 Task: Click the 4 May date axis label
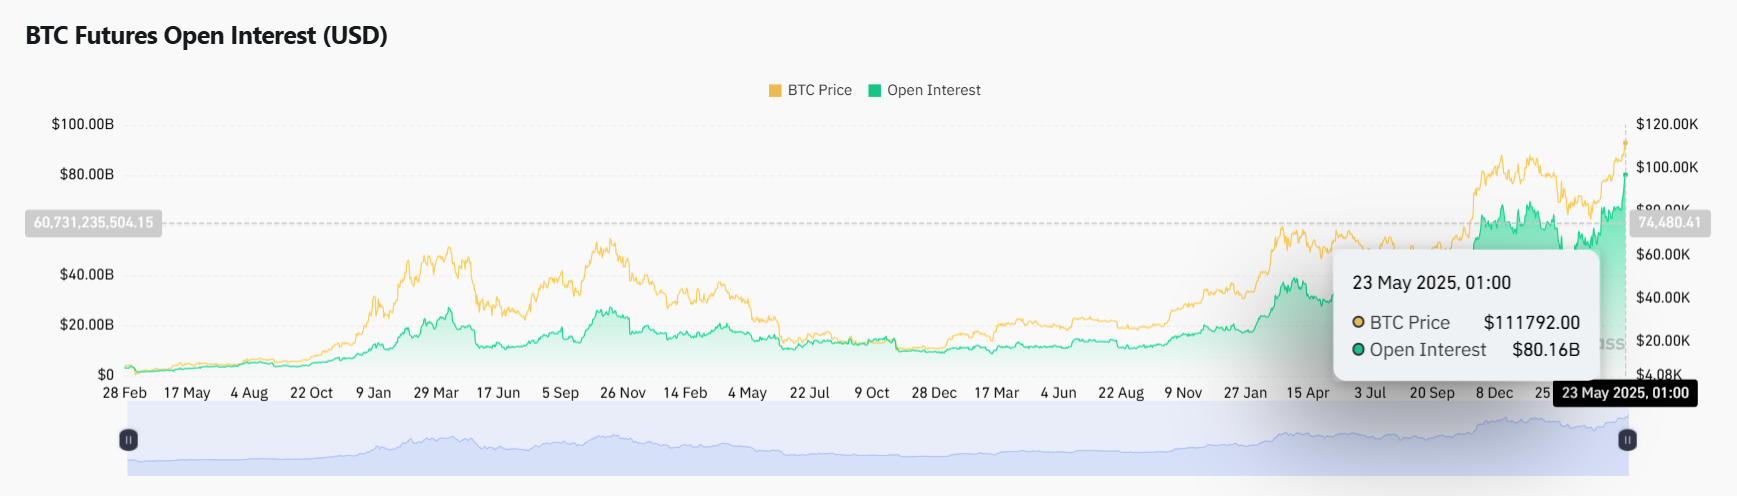pos(747,393)
